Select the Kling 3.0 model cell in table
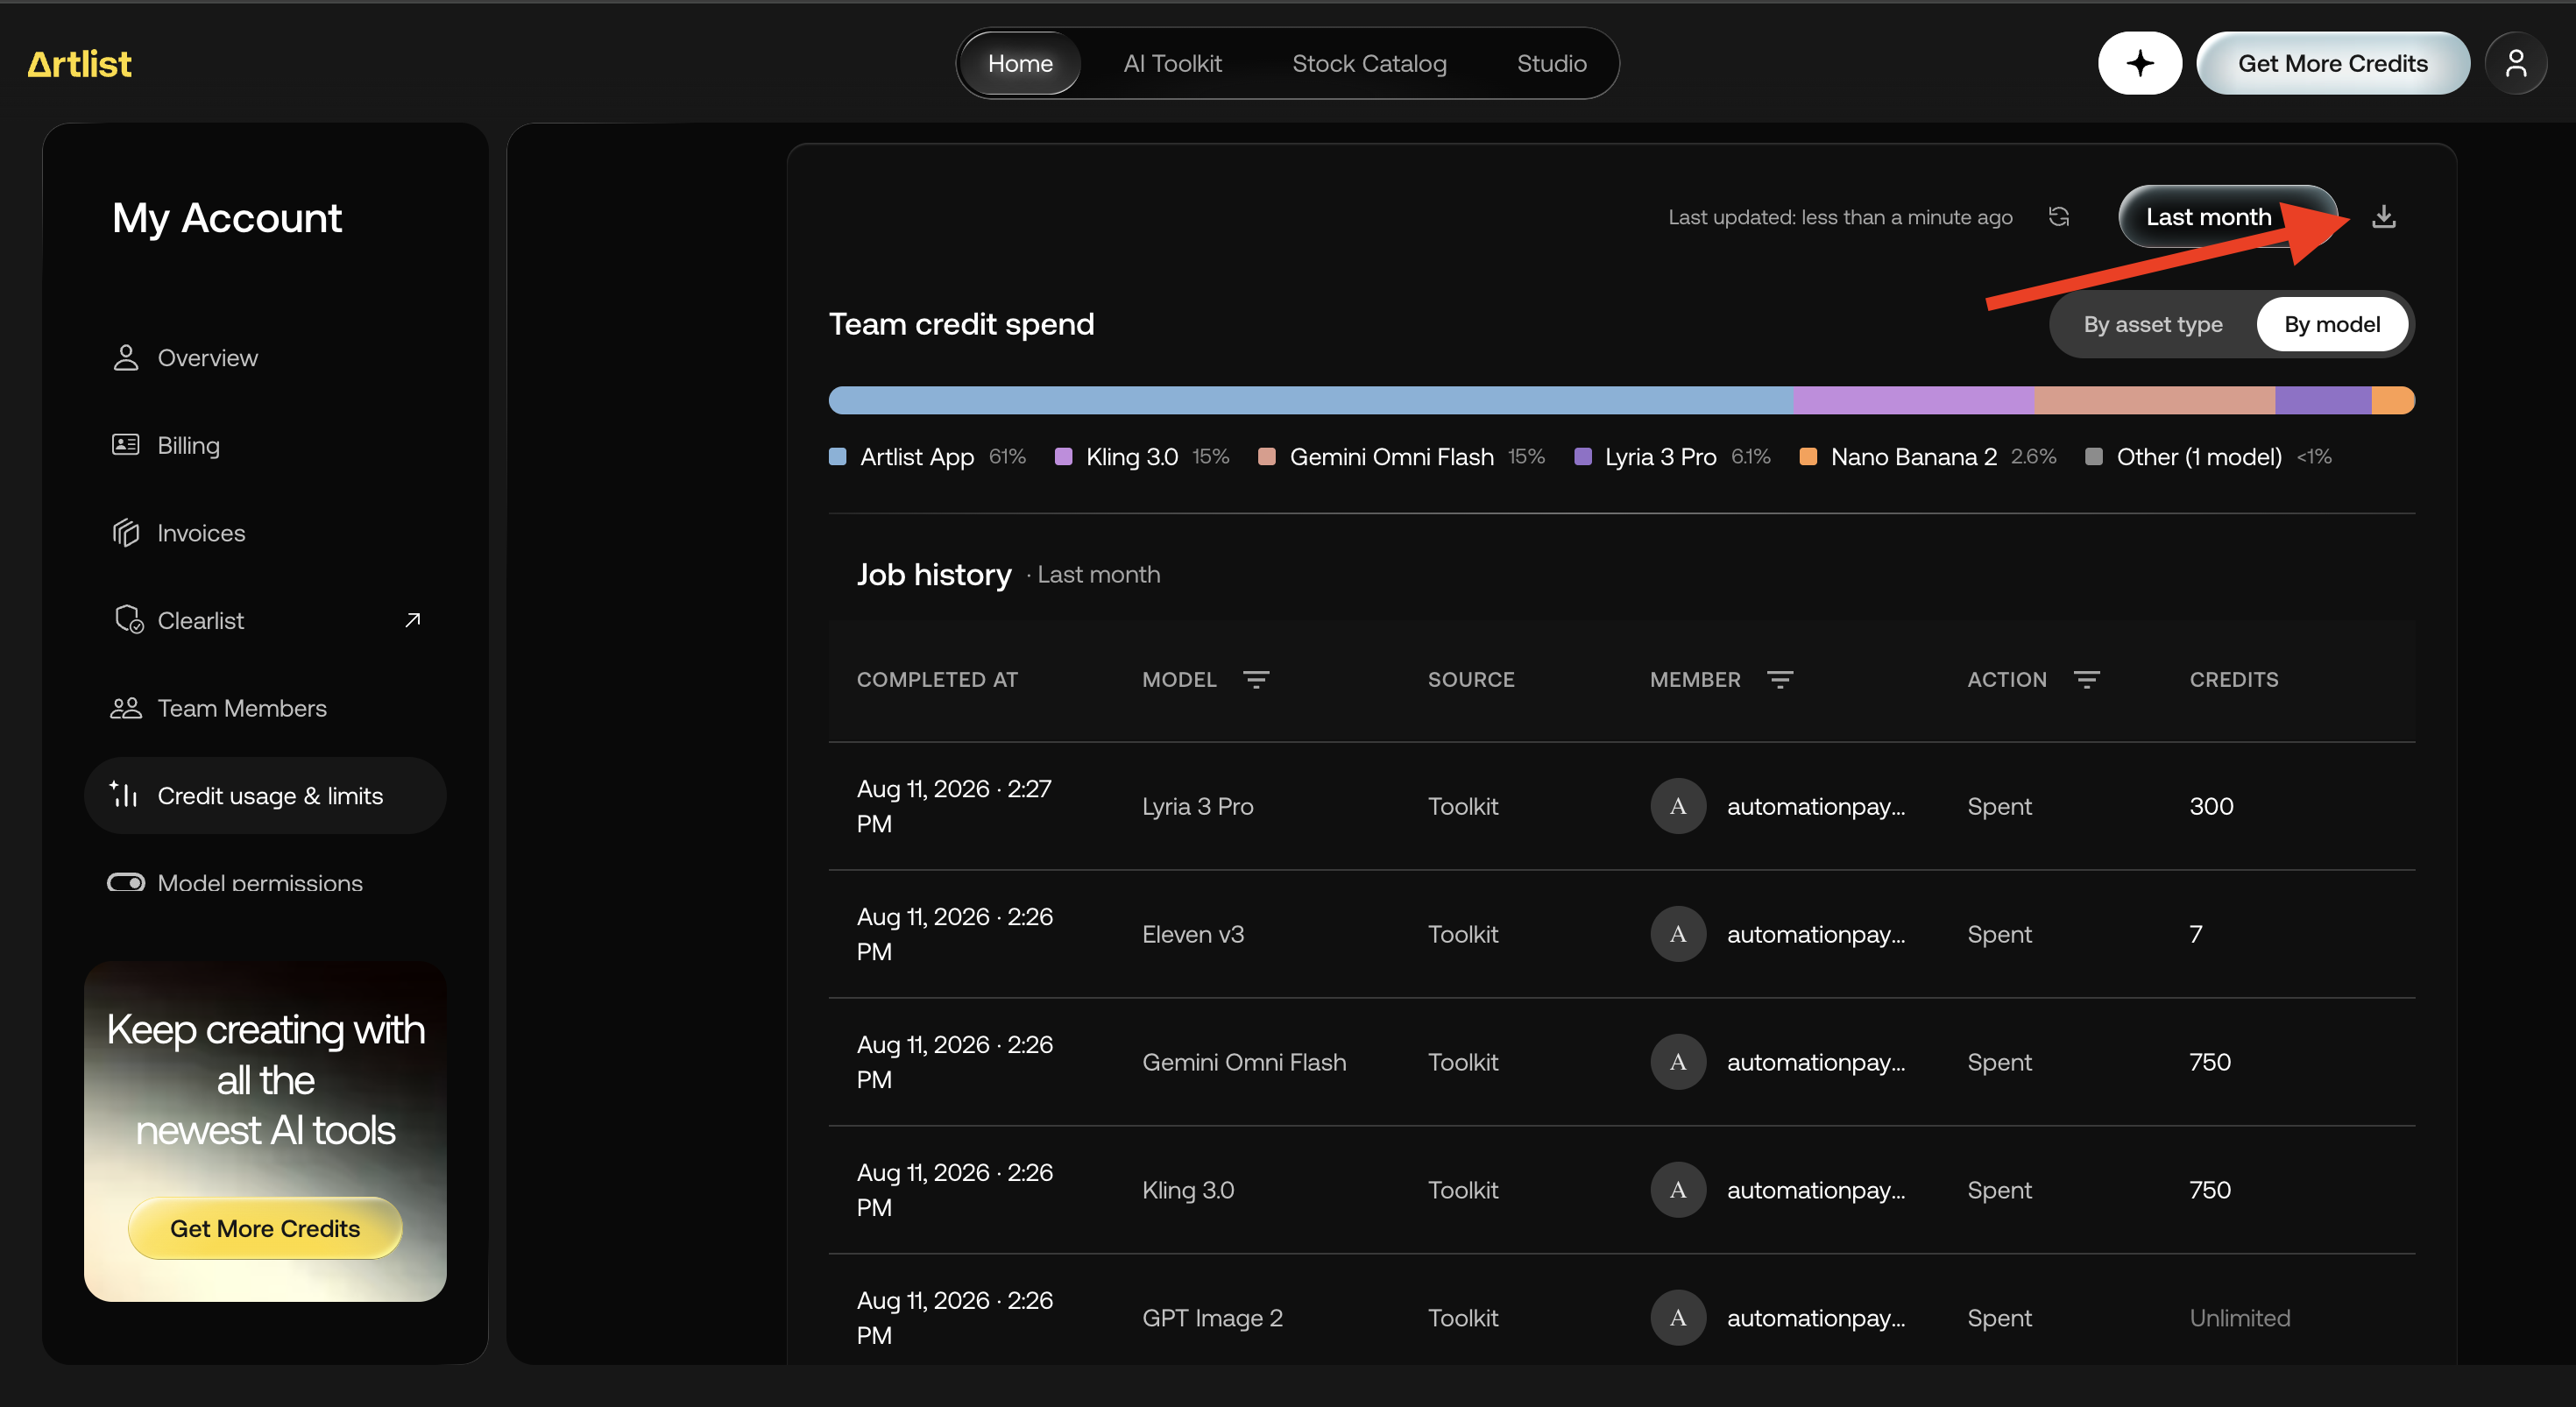 click(1188, 1190)
